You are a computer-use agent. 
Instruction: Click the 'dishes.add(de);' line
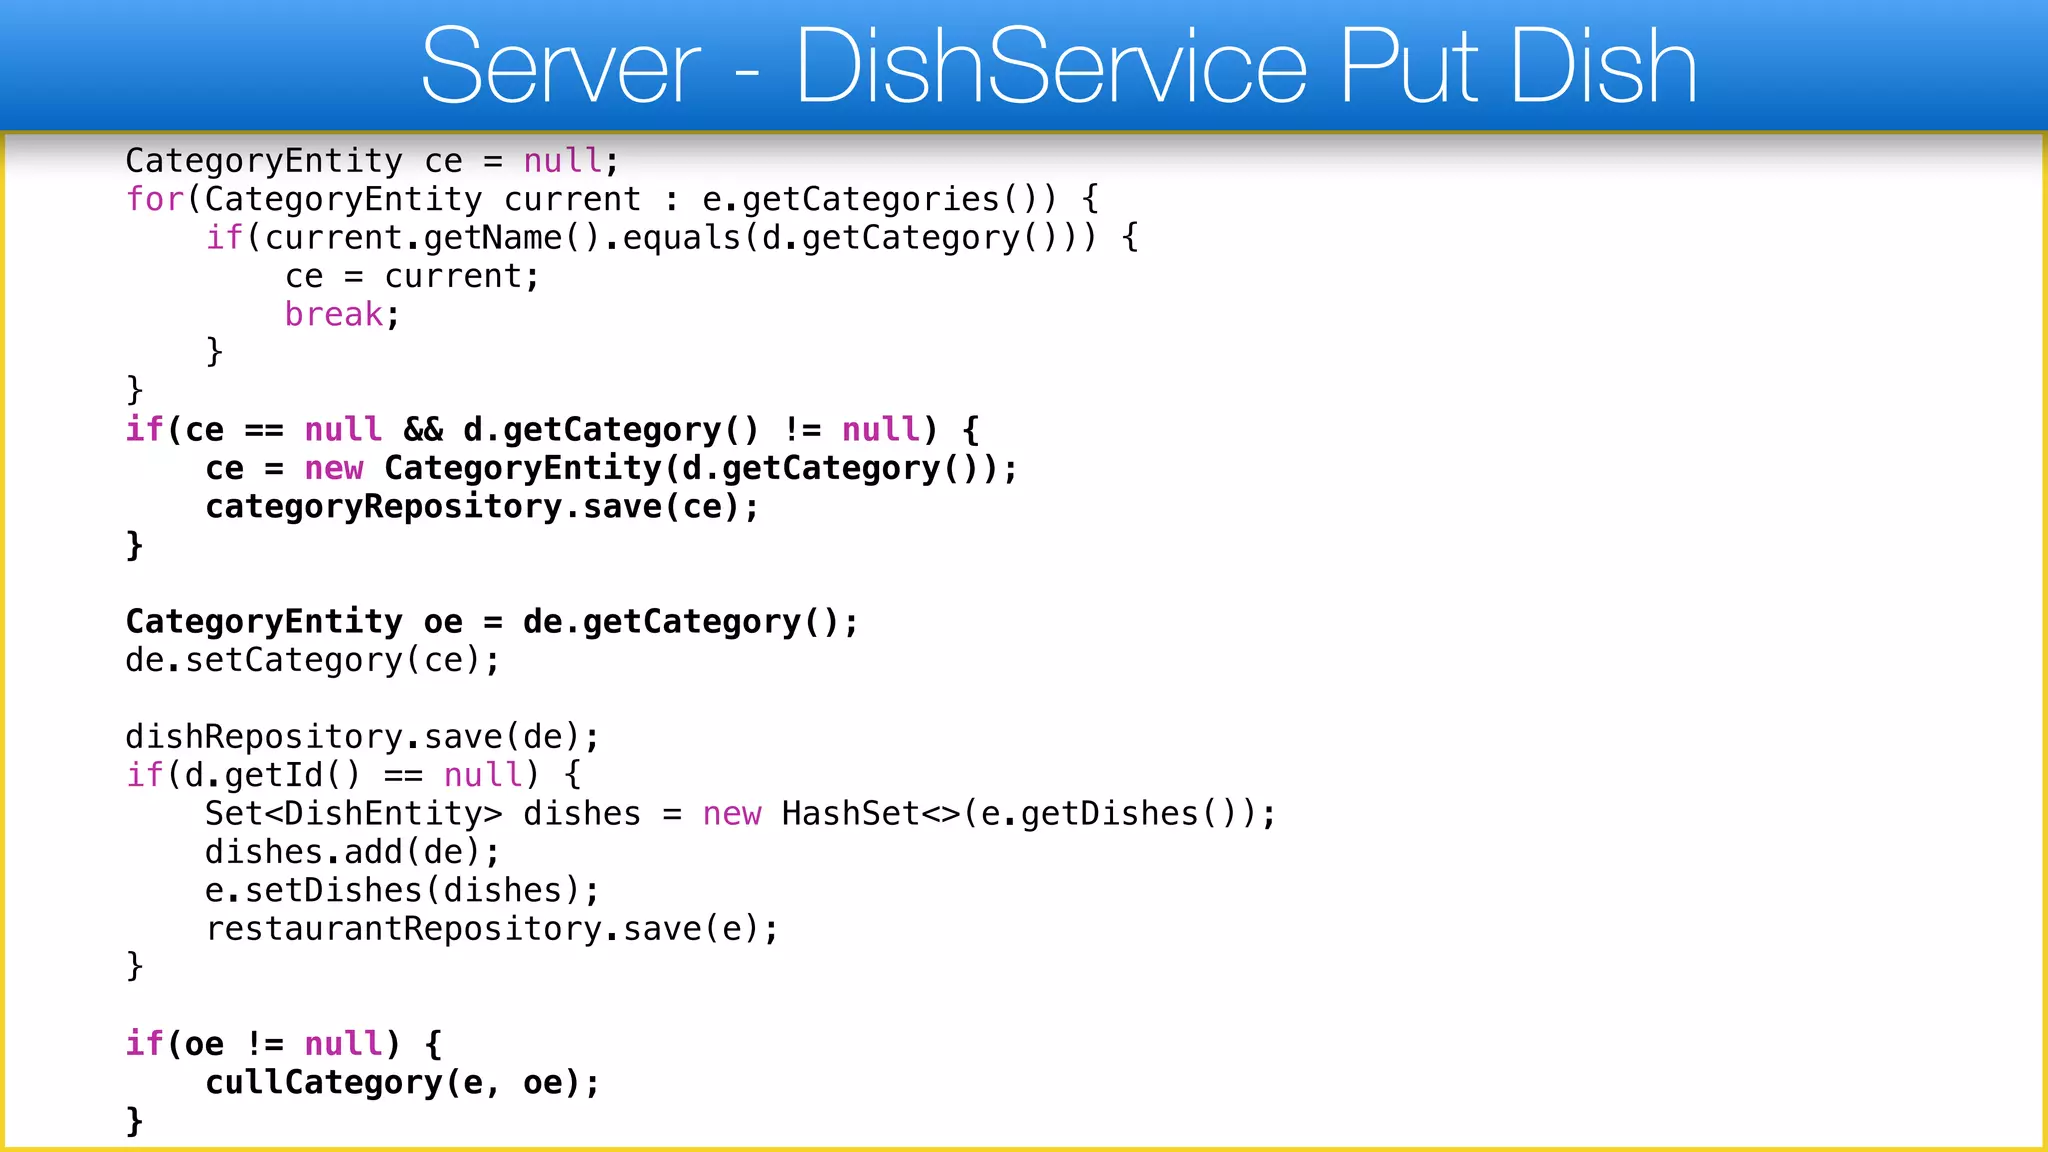352,852
